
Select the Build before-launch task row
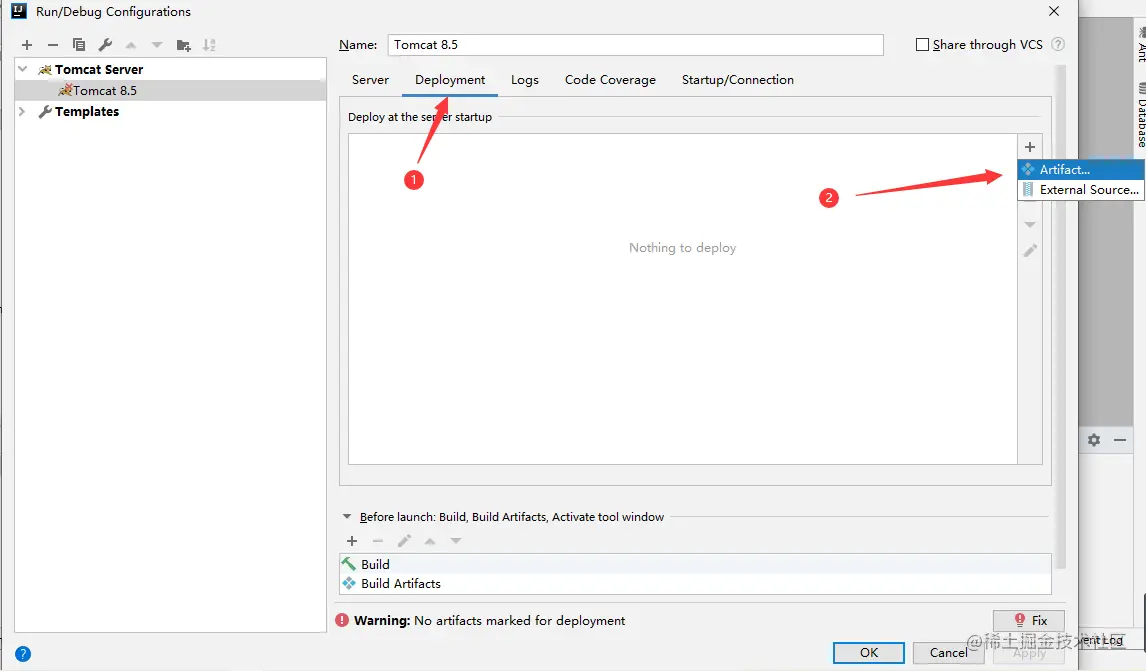point(695,564)
